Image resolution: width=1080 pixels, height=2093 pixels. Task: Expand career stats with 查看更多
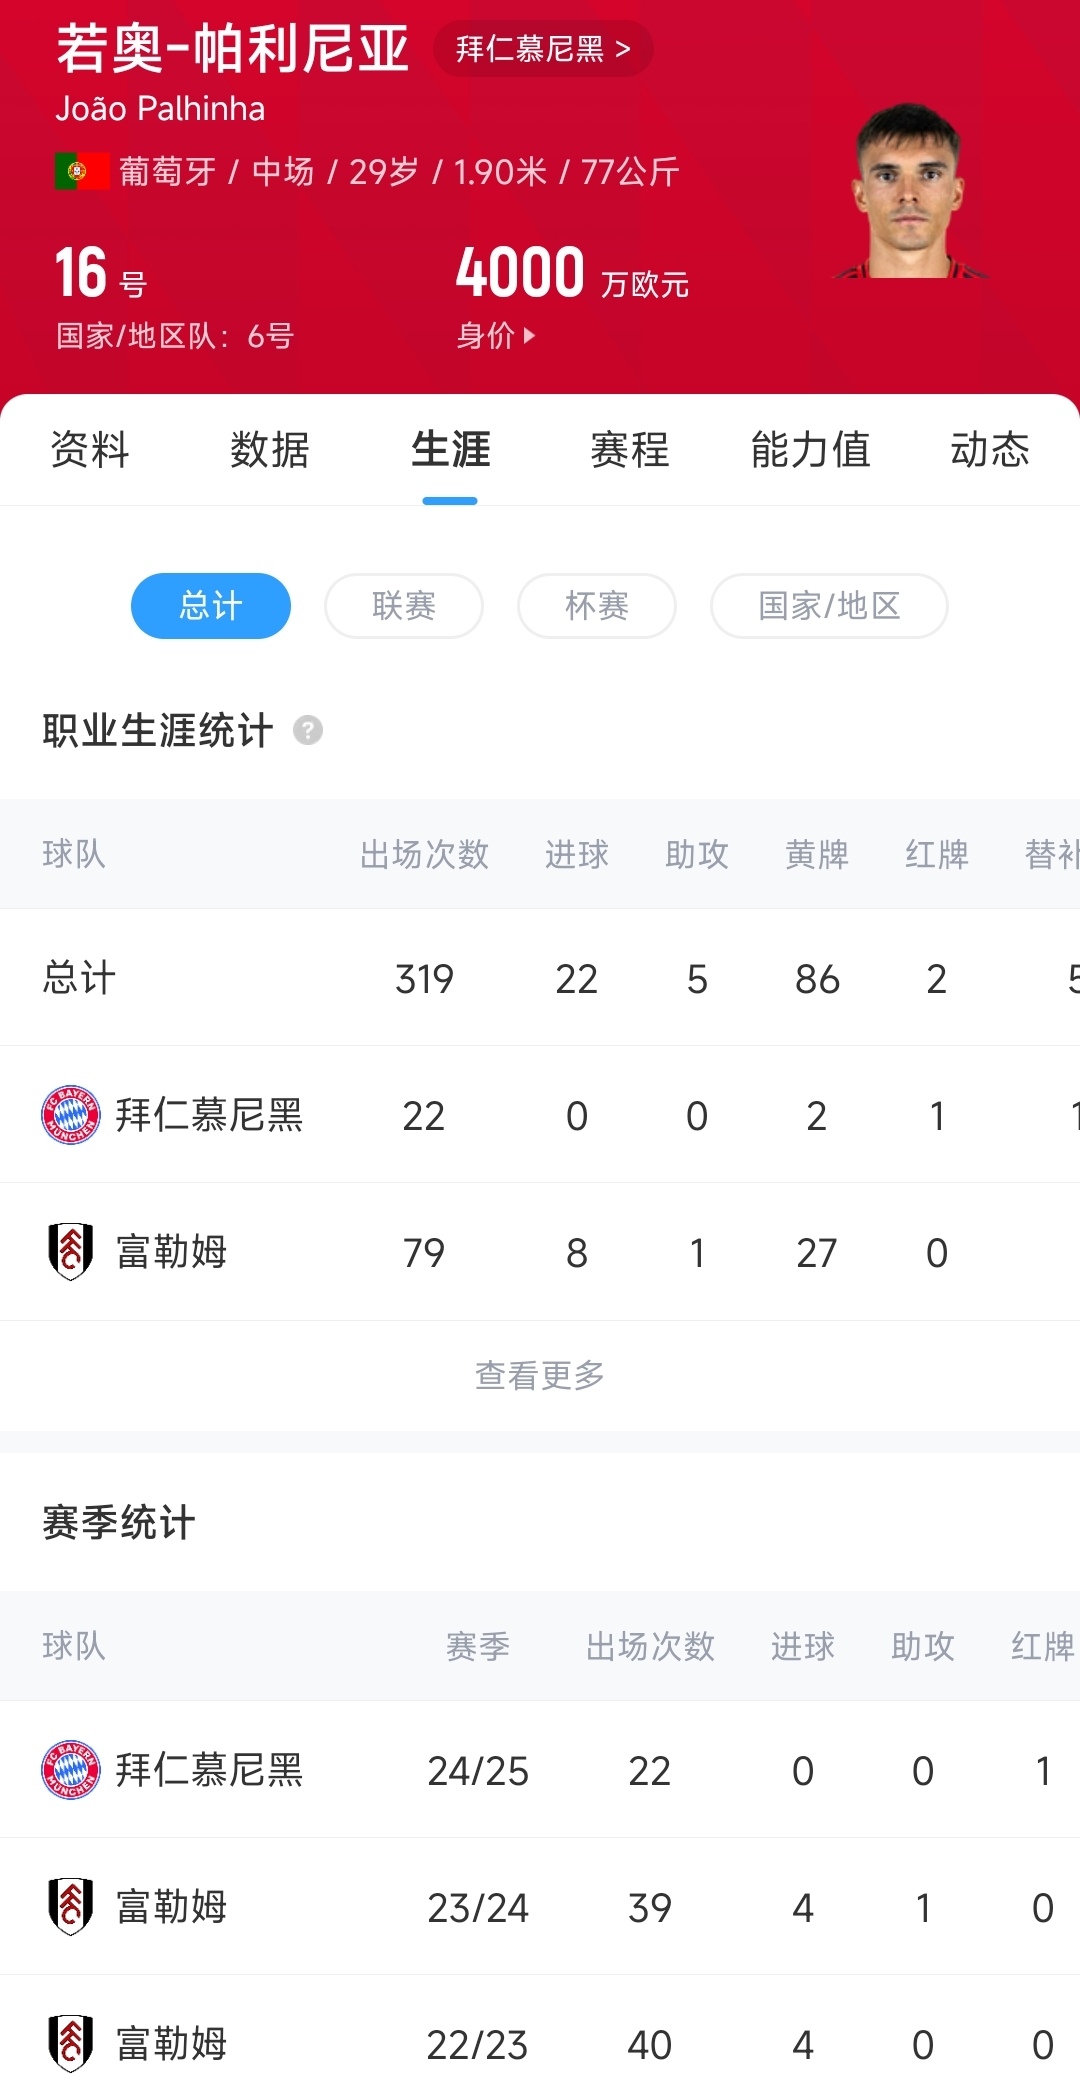point(540,1376)
